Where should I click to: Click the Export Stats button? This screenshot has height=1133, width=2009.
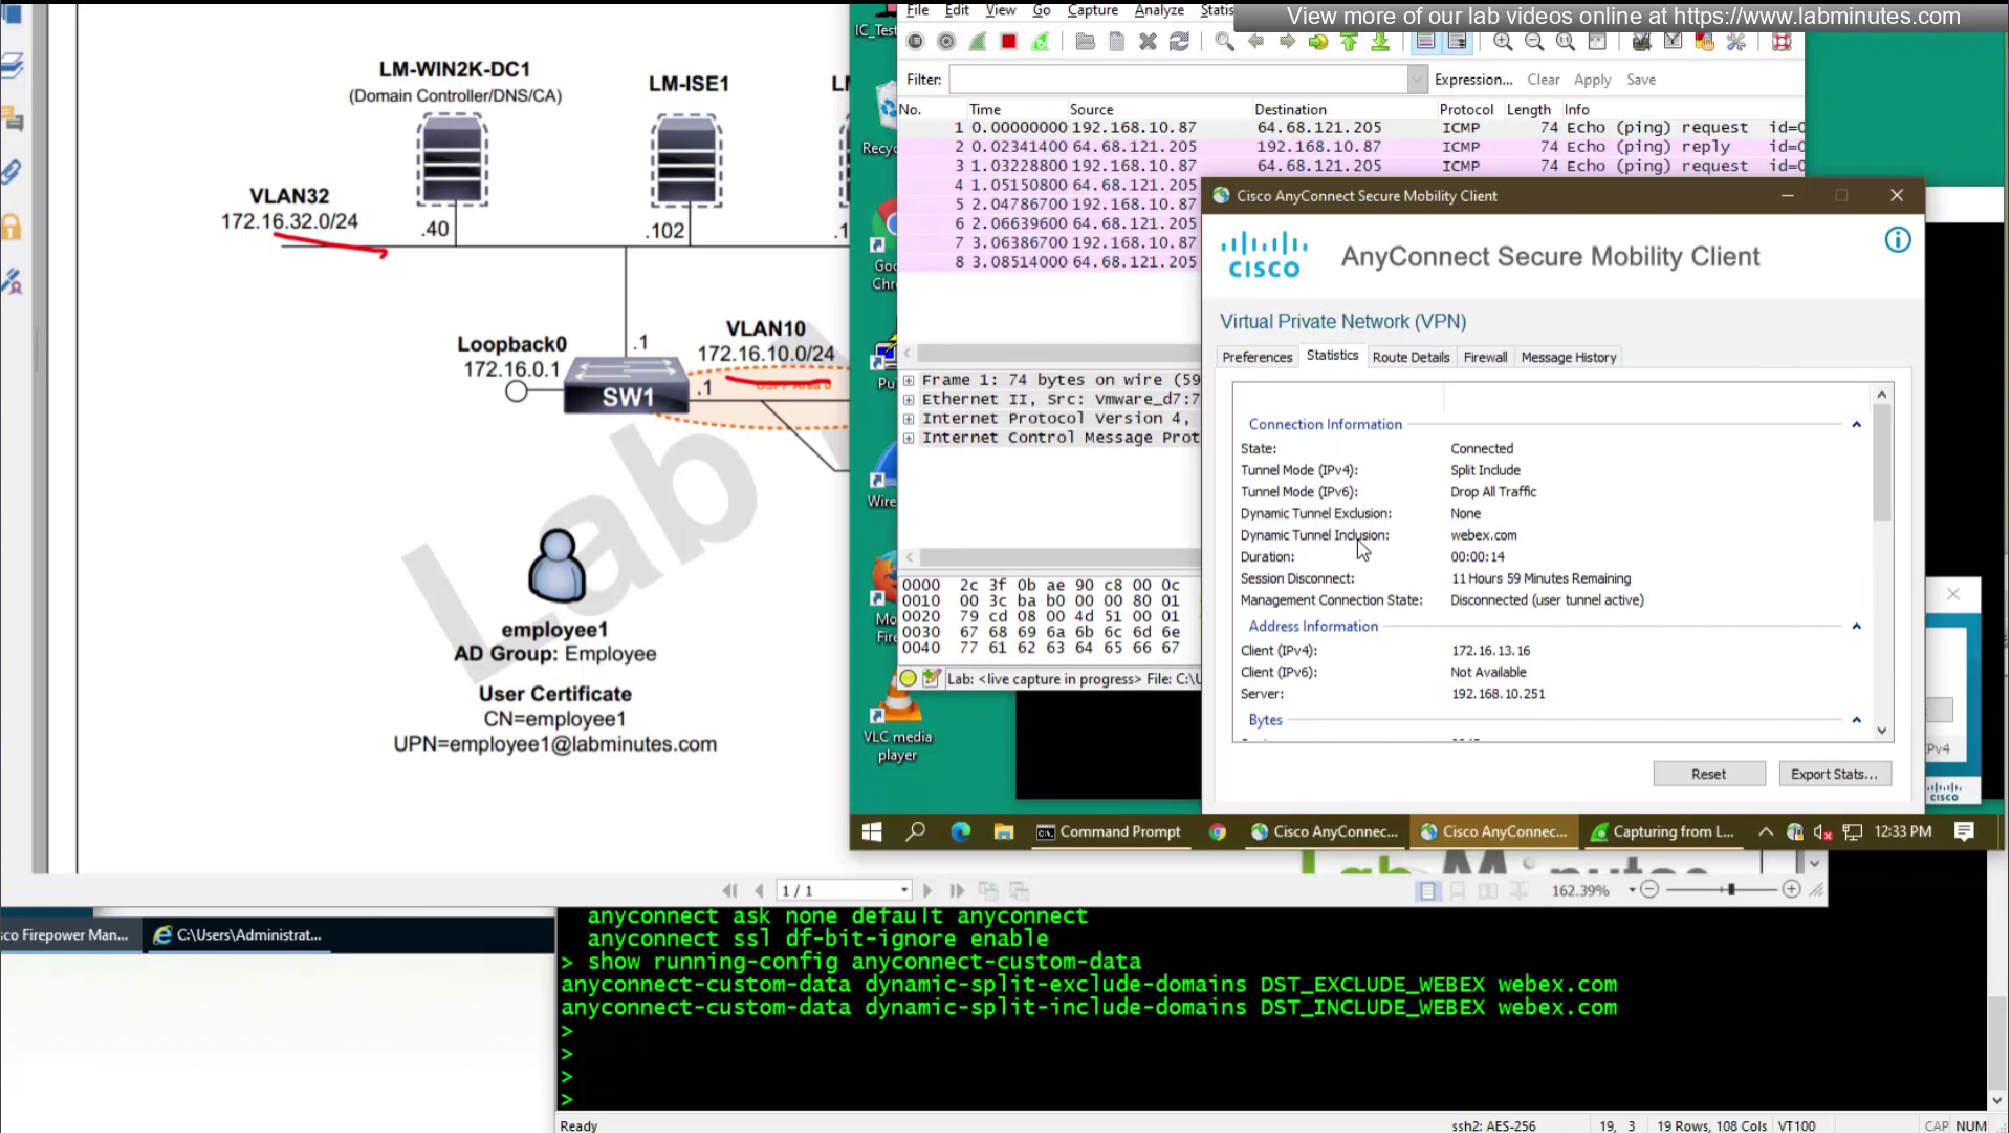pos(1834,774)
